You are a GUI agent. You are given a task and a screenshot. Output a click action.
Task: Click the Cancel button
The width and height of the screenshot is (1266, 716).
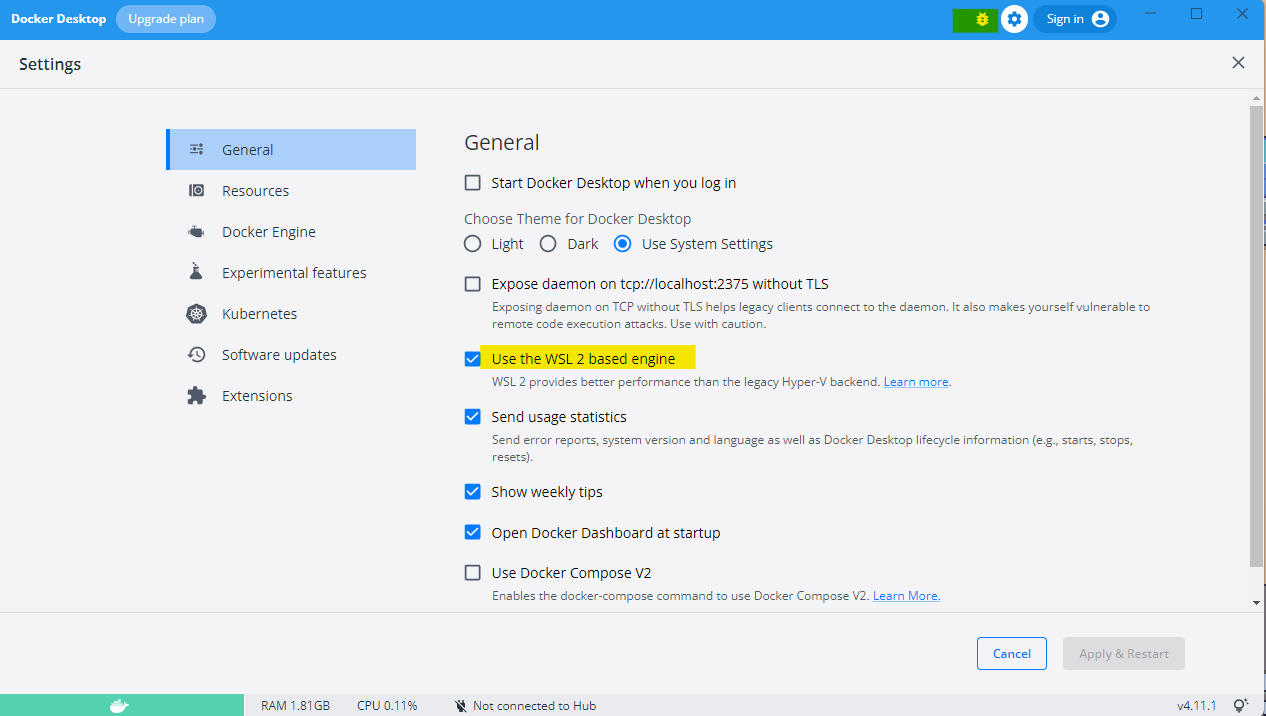point(1012,654)
